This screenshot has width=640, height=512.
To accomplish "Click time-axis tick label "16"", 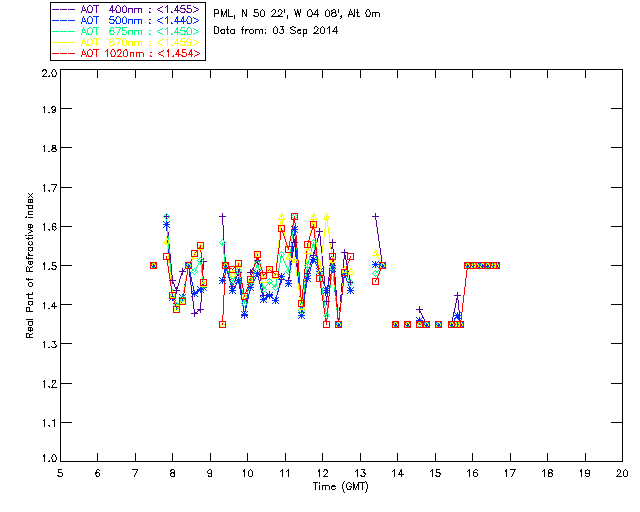I will coord(473,473).
